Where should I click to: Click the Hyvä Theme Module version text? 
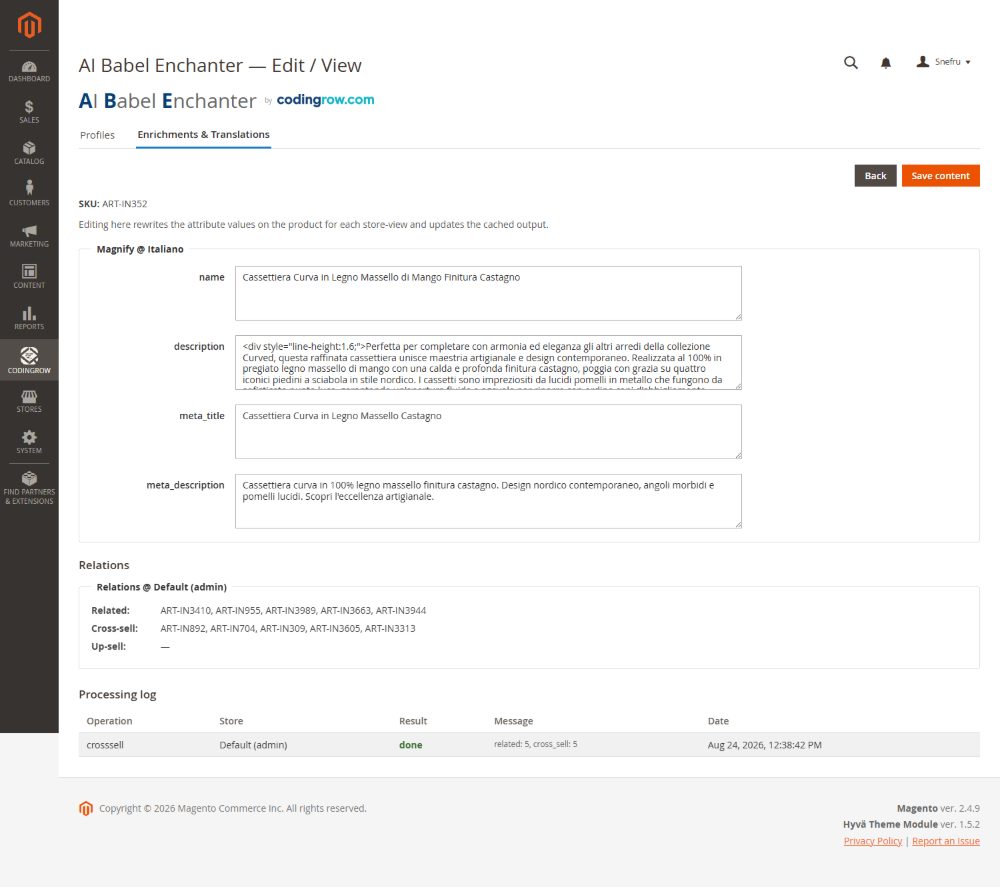pos(911,825)
